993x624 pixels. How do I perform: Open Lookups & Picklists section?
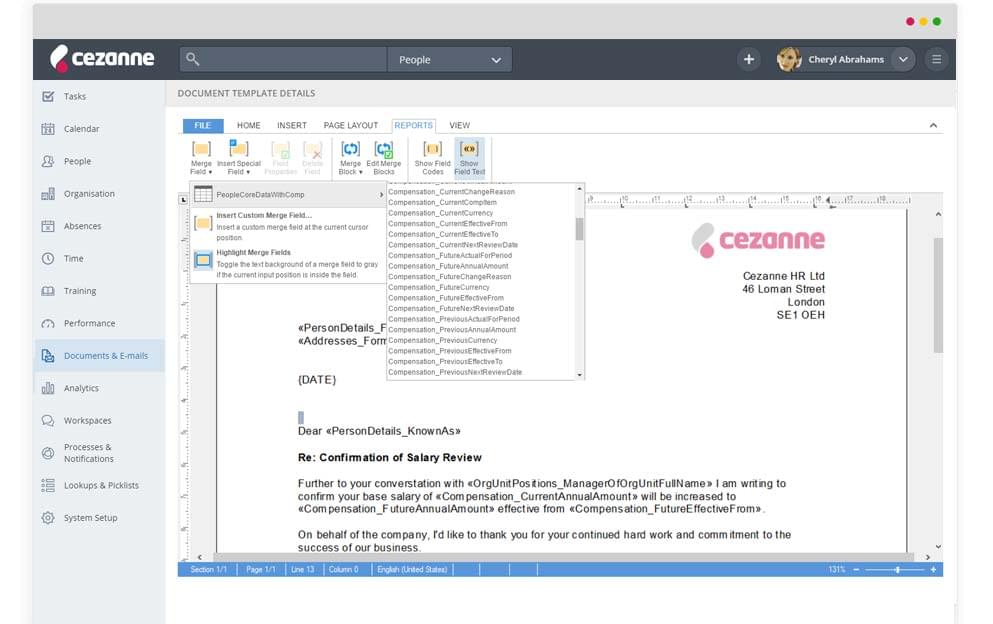point(101,485)
